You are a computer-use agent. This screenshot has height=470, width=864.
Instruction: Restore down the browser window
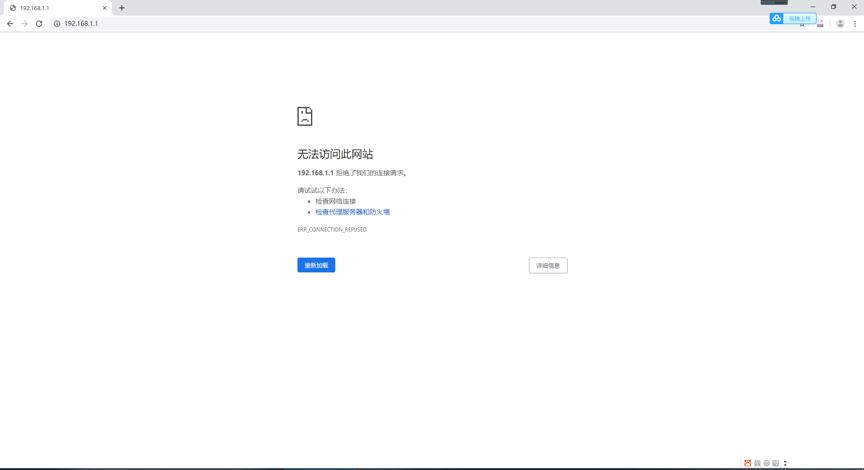pos(834,7)
